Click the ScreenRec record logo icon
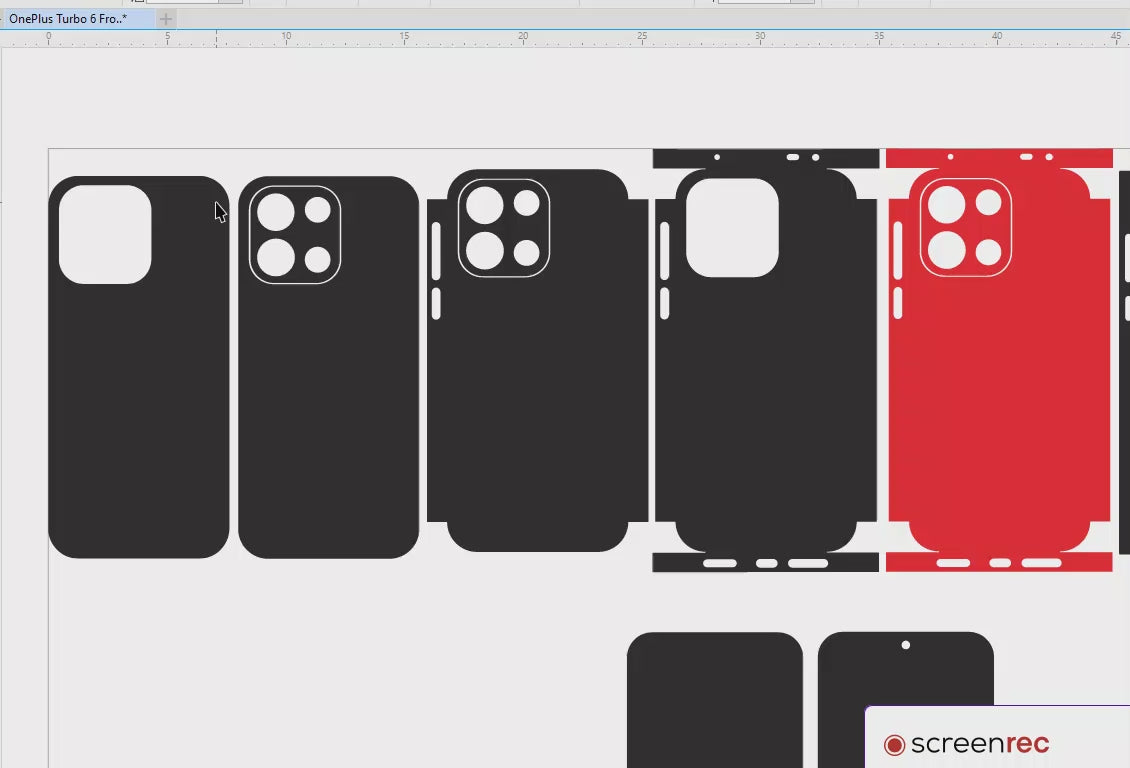1130x768 pixels. [x=894, y=745]
